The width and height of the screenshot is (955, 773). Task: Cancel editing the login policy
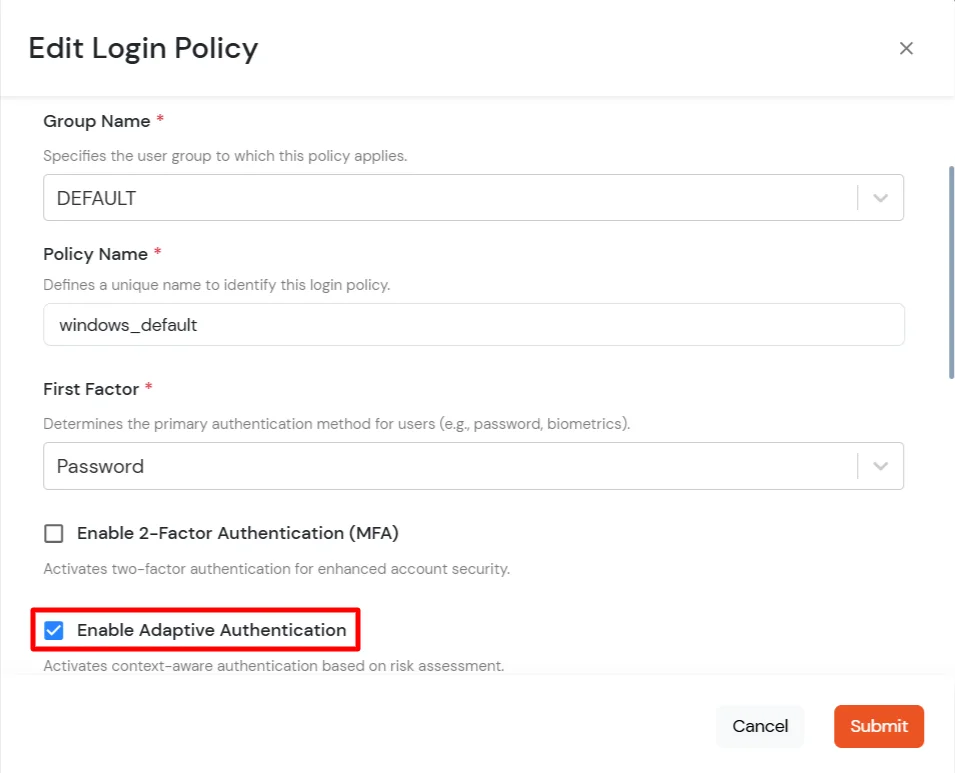760,726
